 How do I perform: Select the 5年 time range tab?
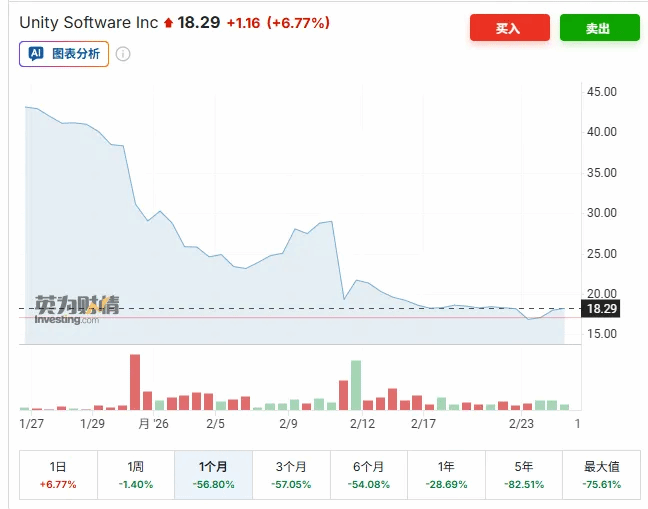[x=524, y=475]
